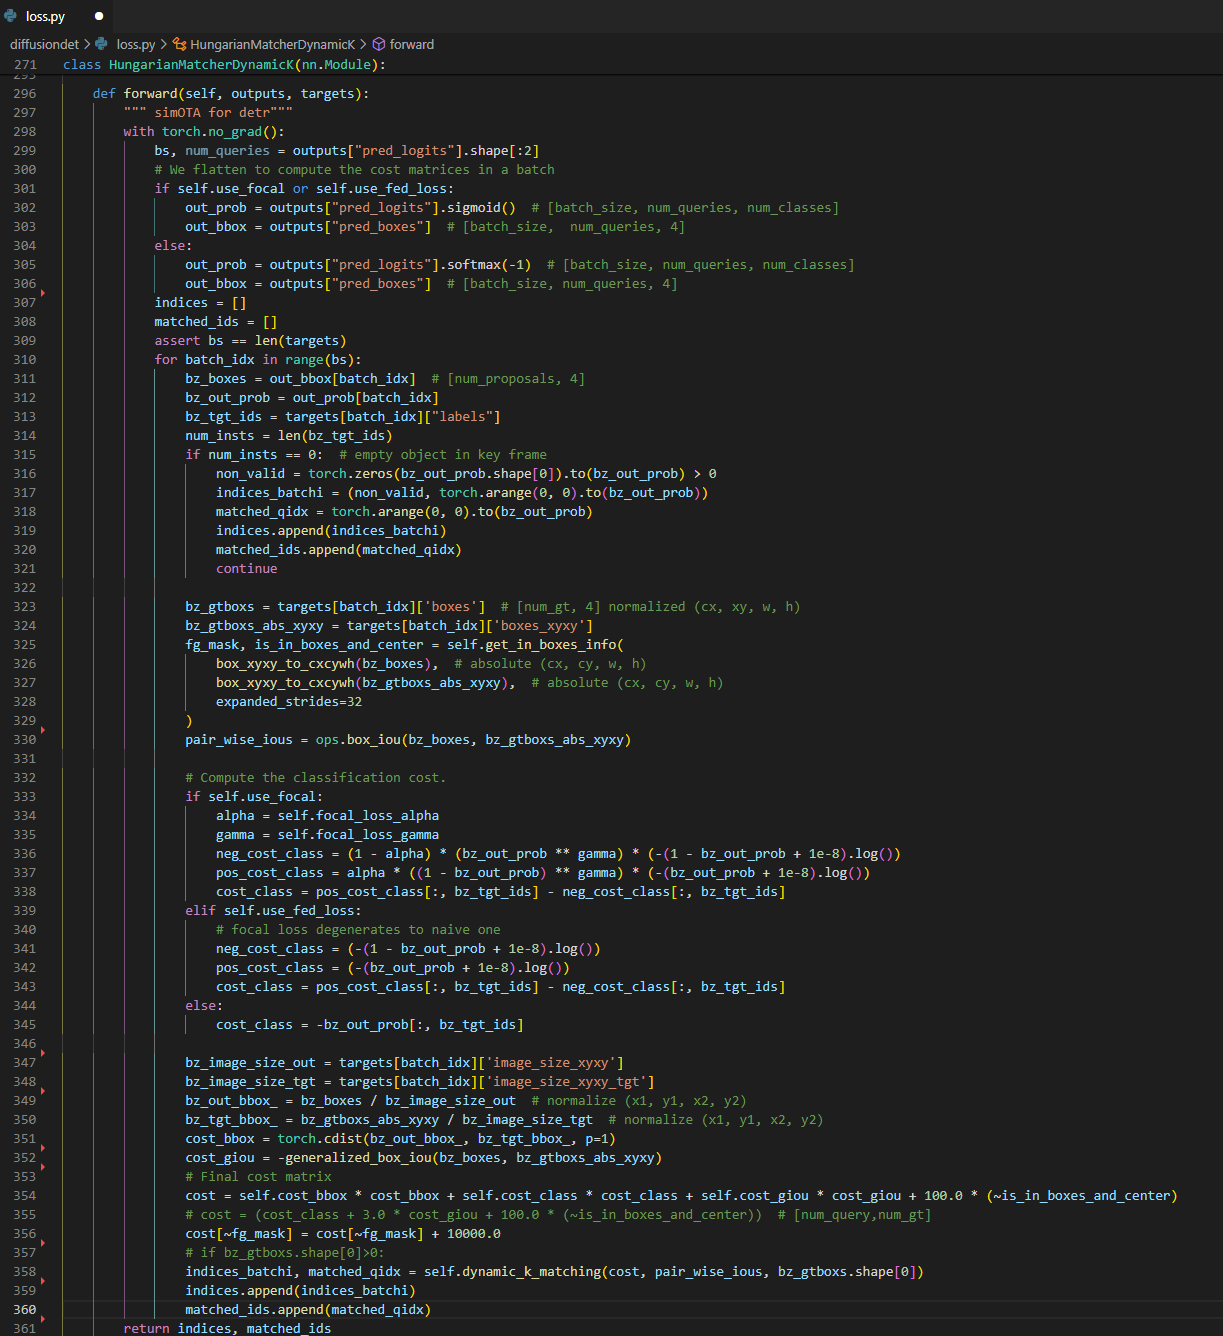The height and width of the screenshot is (1336, 1223).
Task: Click the unsaved-changes dot on the loss.py tab
Action: [99, 16]
